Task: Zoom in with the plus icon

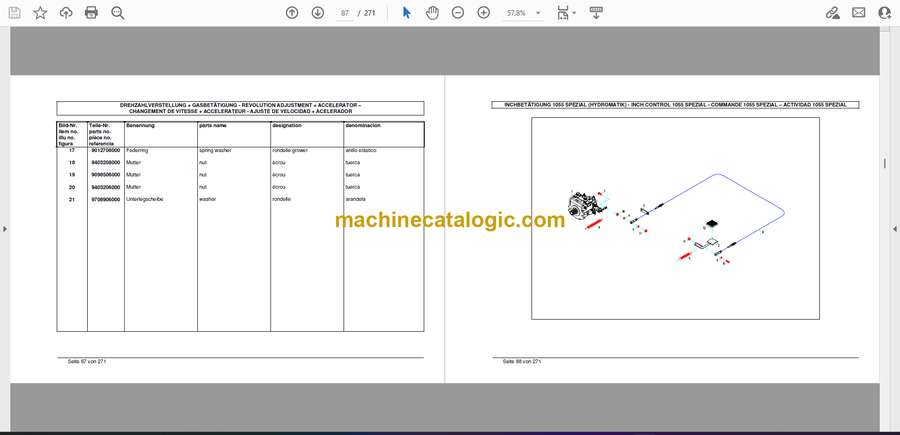Action: (484, 13)
